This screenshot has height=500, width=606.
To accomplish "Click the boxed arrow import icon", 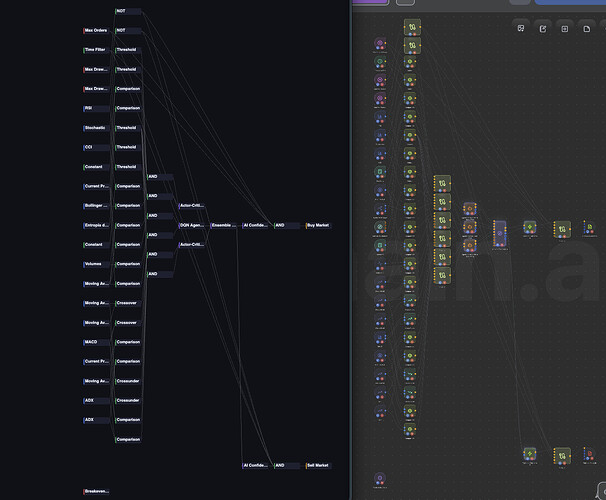I will tap(565, 28).
